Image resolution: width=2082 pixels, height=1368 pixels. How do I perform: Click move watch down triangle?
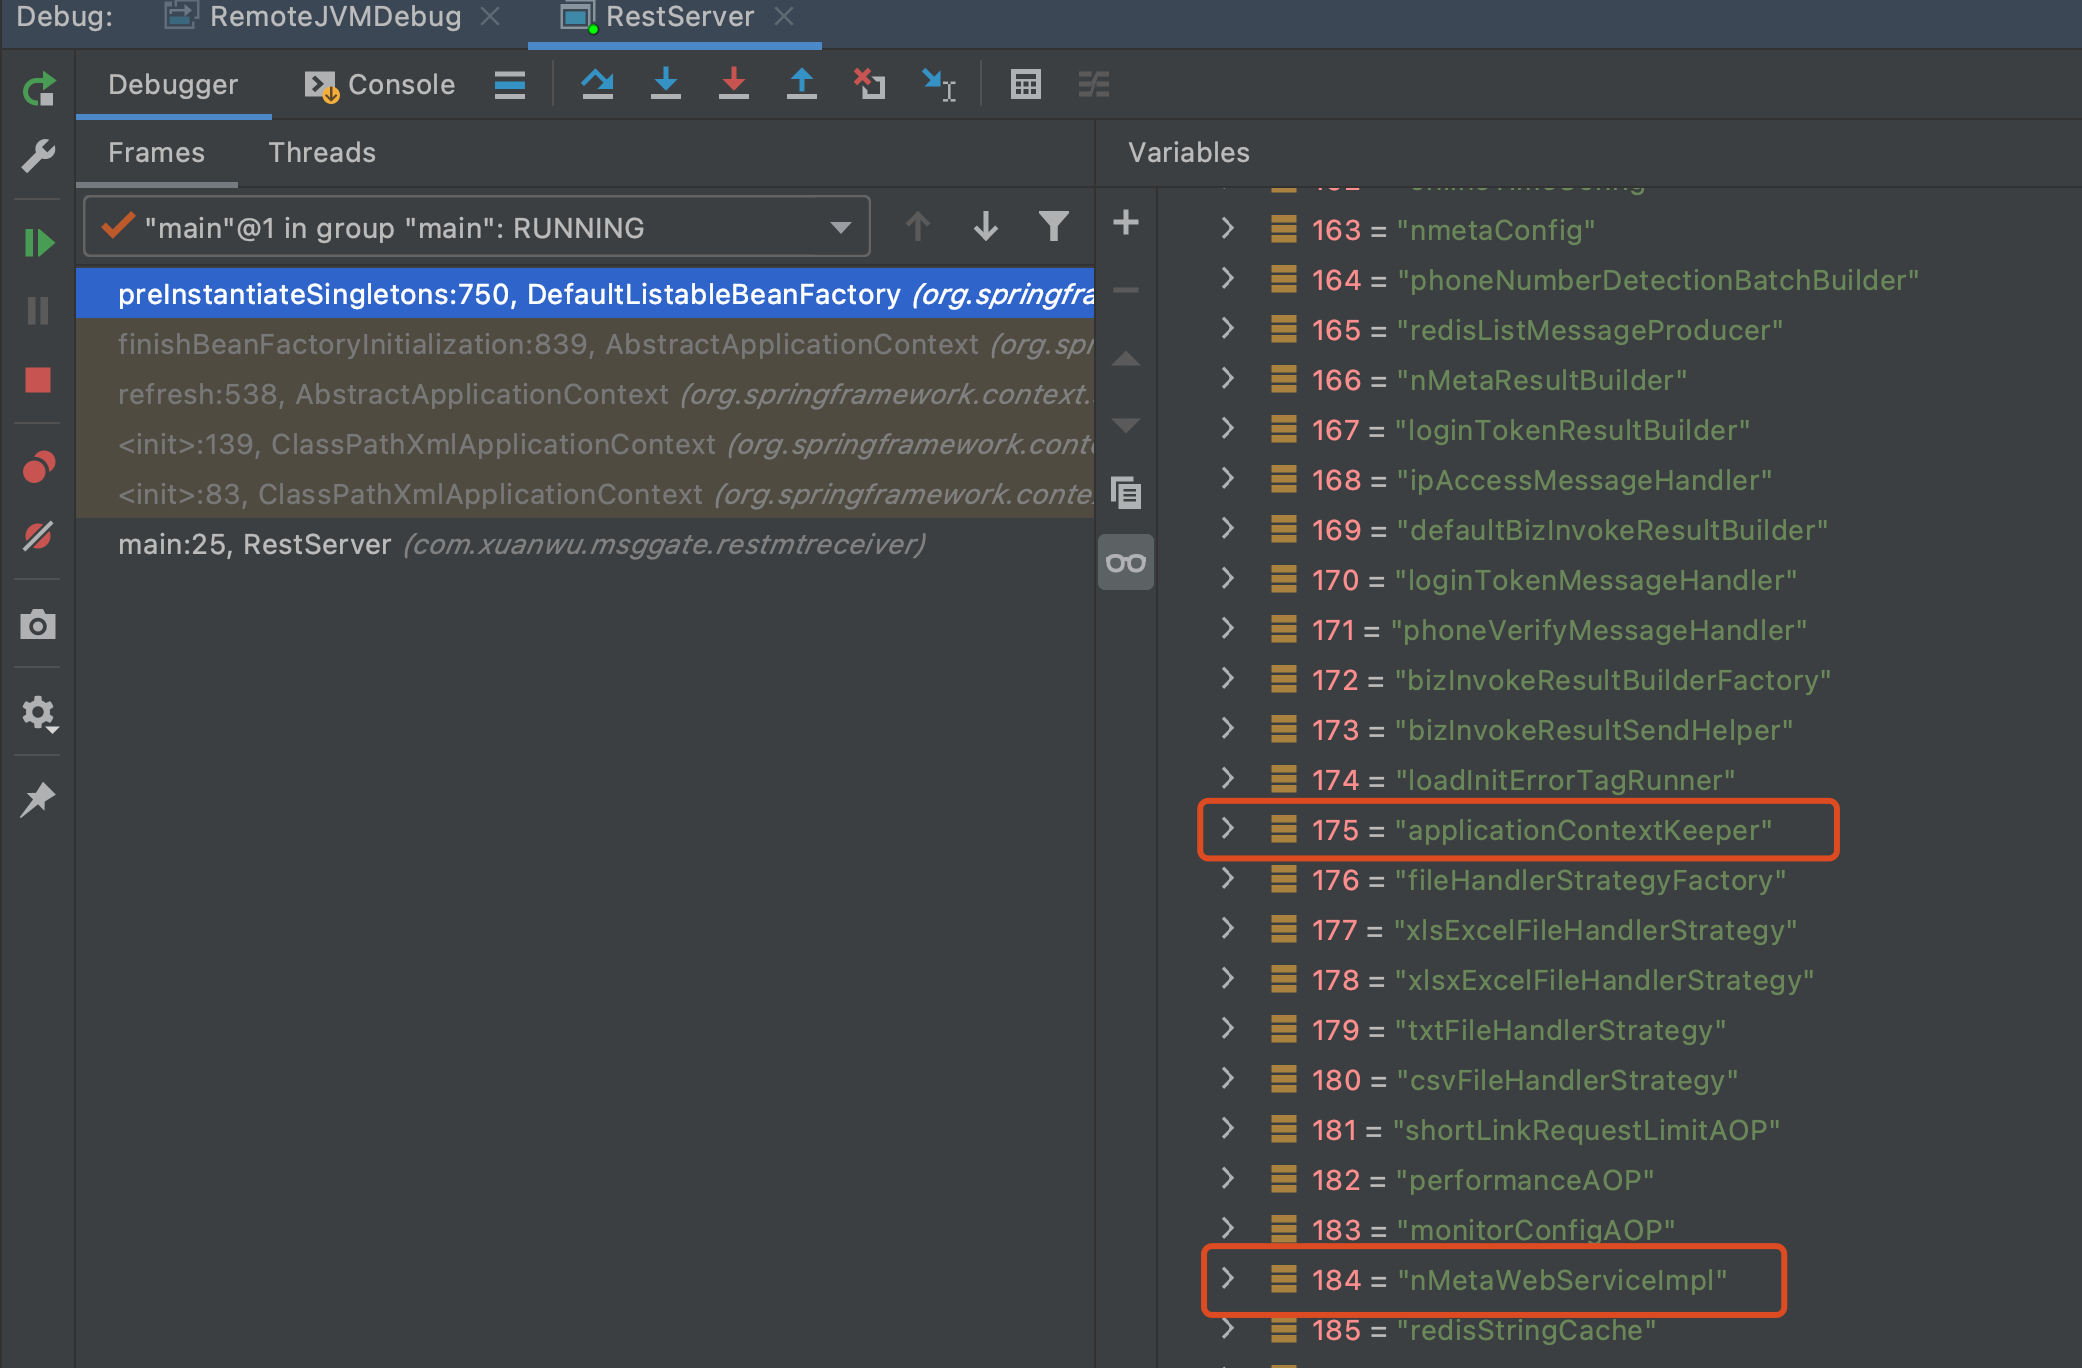coord(1126,426)
